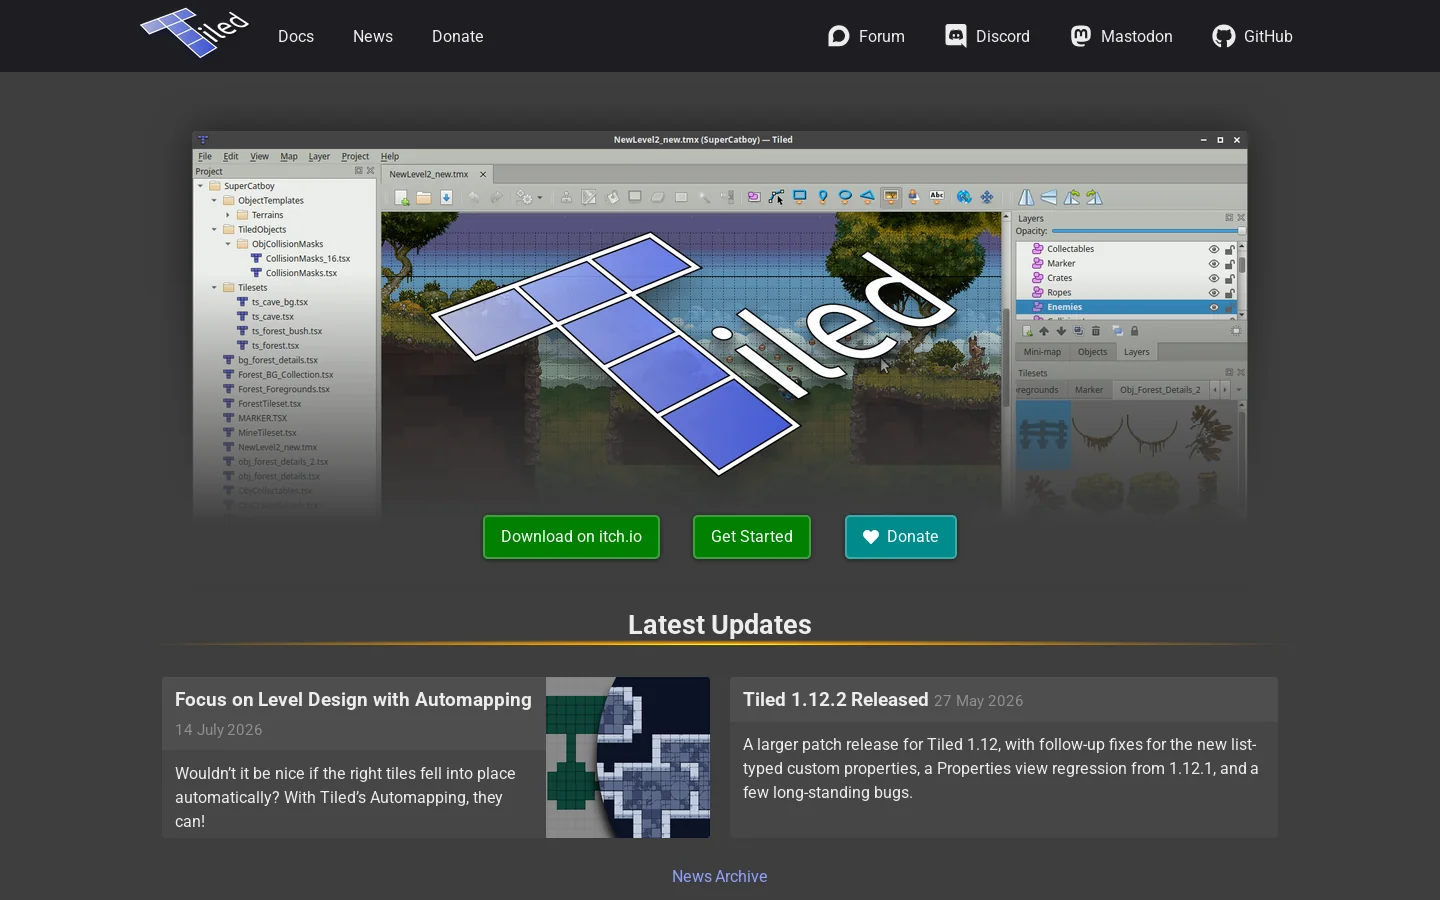Collapse the ObjCollisionMasks folder arrow
The height and width of the screenshot is (900, 1440).
pyautogui.click(x=228, y=244)
